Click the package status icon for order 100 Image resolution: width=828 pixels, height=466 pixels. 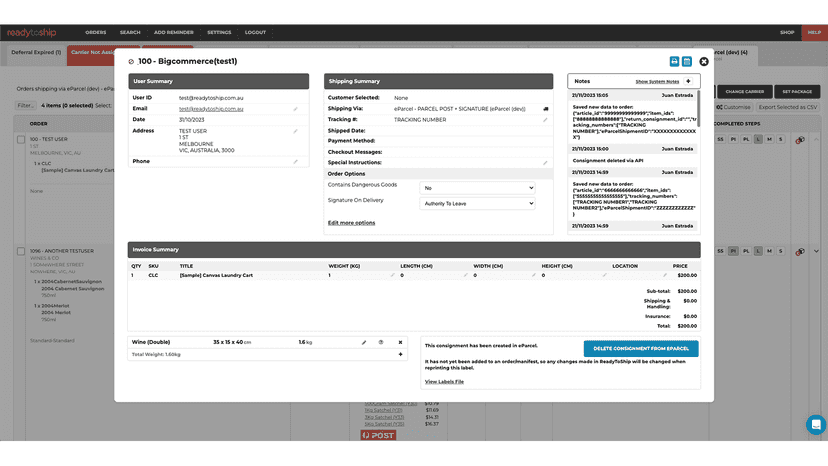[801, 140]
